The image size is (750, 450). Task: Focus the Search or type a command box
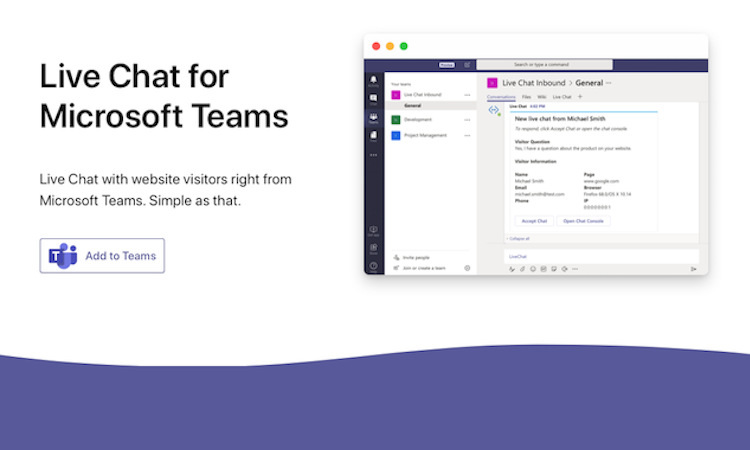pyautogui.click(x=544, y=65)
